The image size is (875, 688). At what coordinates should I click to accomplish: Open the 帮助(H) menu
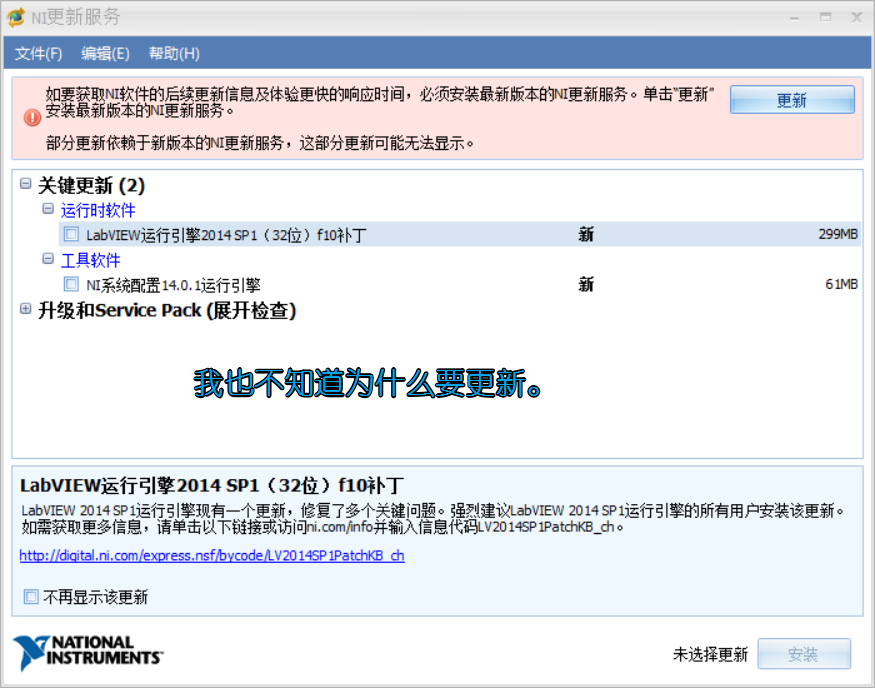click(x=174, y=54)
